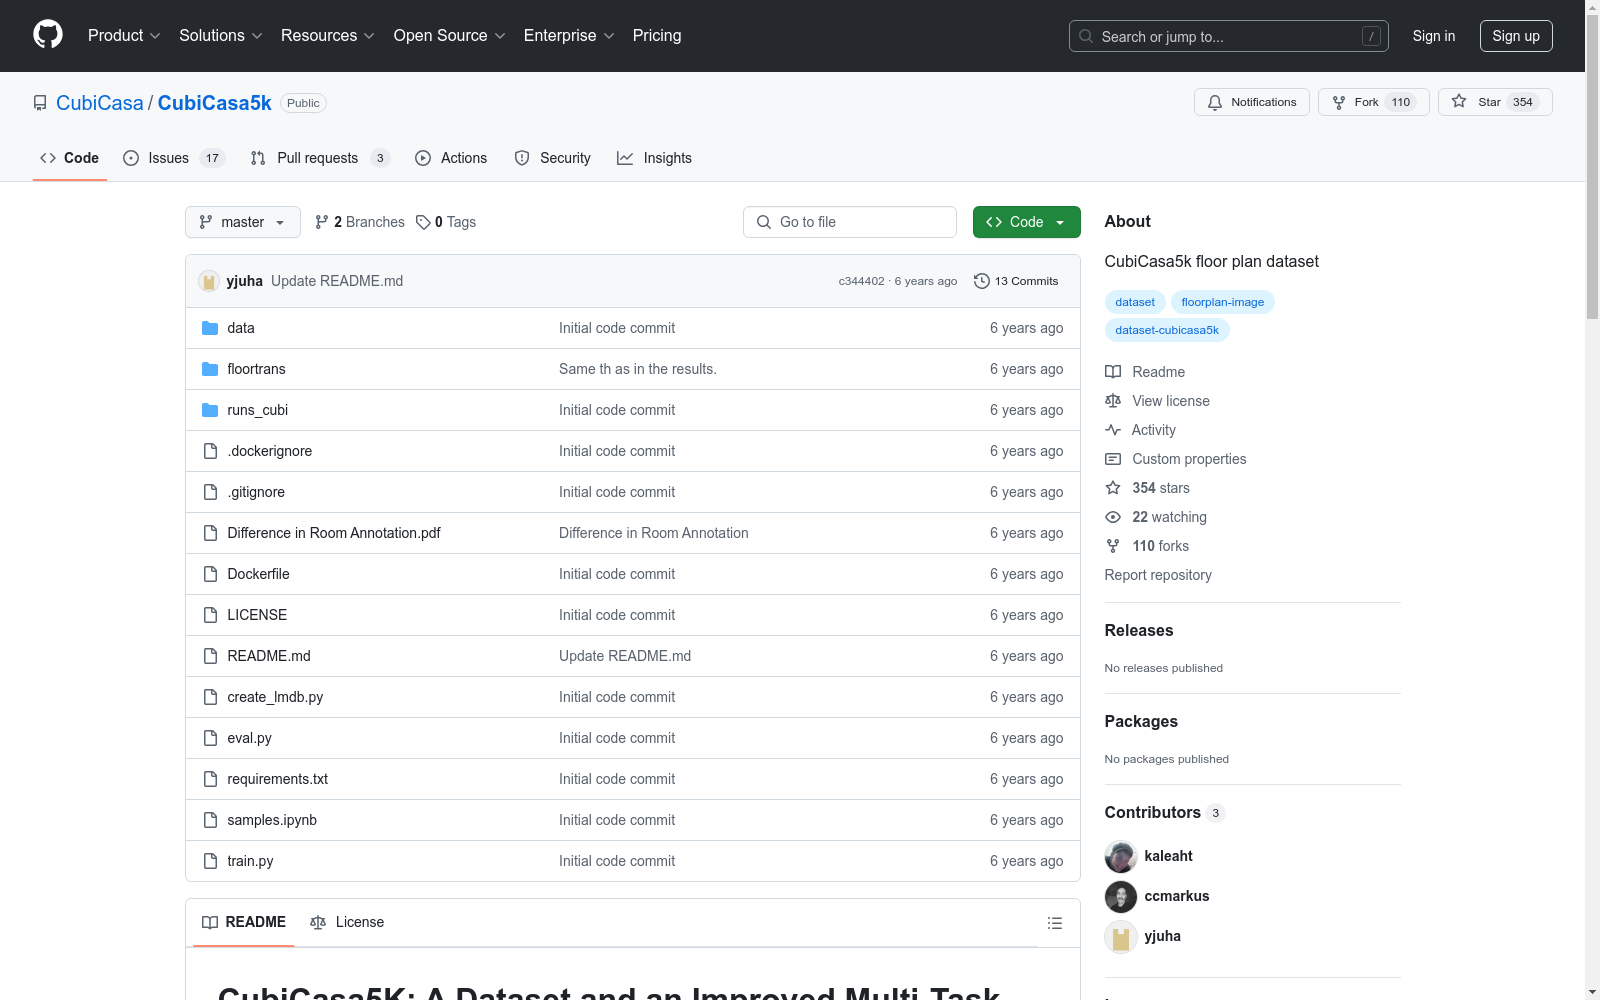Click the Sign up button
This screenshot has height=1000, width=1600.
point(1516,36)
